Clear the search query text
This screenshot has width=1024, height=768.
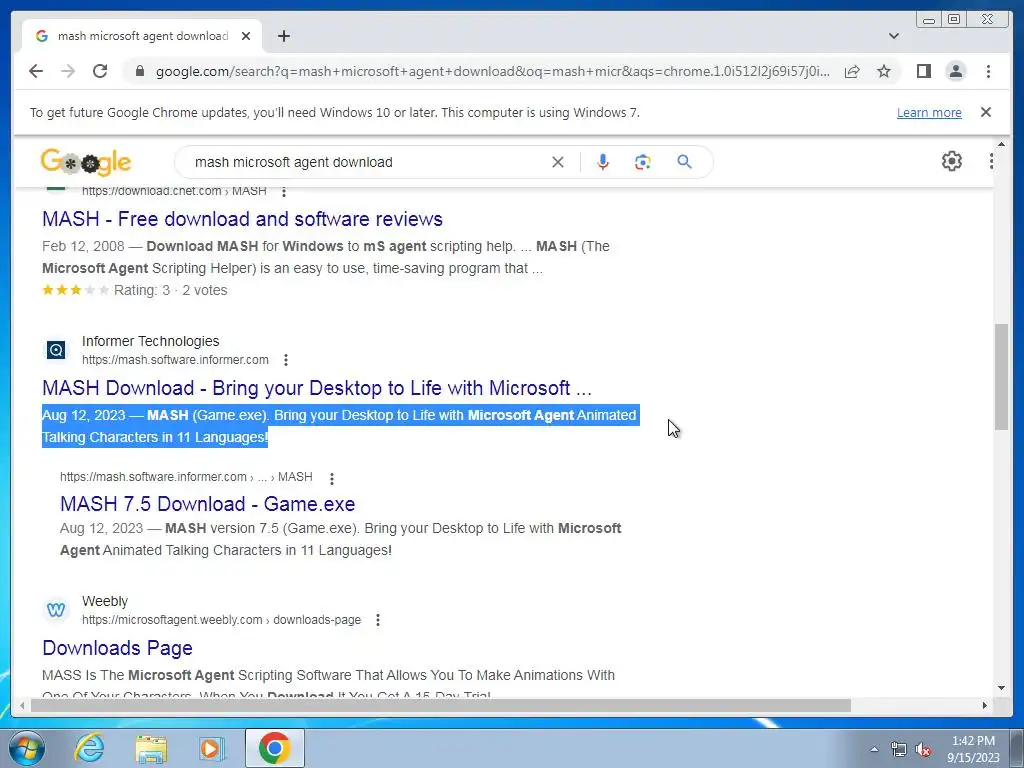(557, 162)
